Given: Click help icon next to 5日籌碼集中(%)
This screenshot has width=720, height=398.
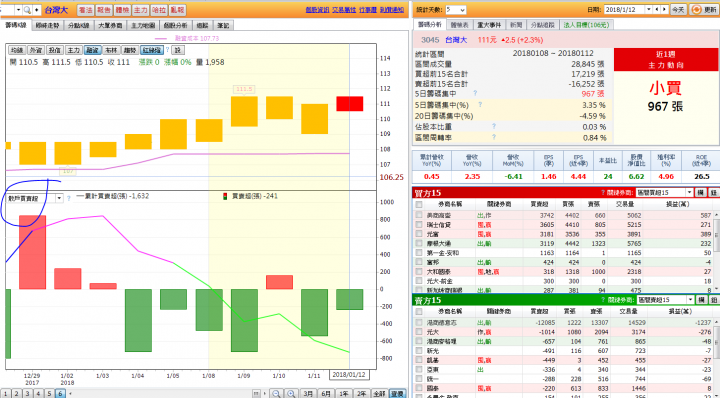Looking at the screenshot, I should [480, 105].
